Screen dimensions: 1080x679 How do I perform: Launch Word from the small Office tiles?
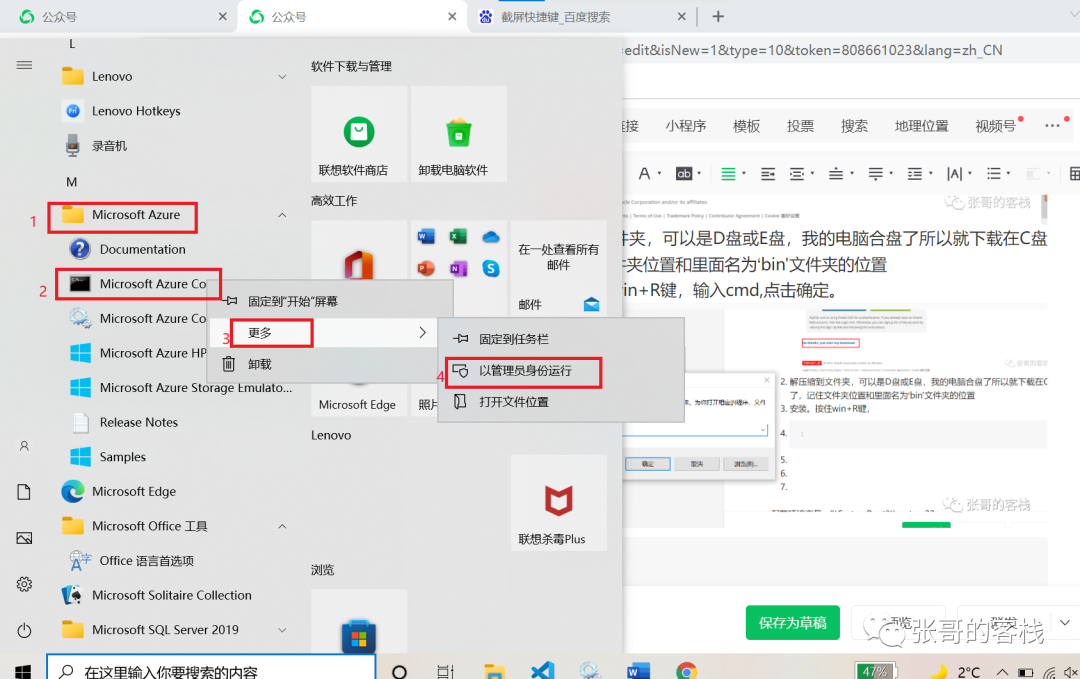pyautogui.click(x=426, y=237)
